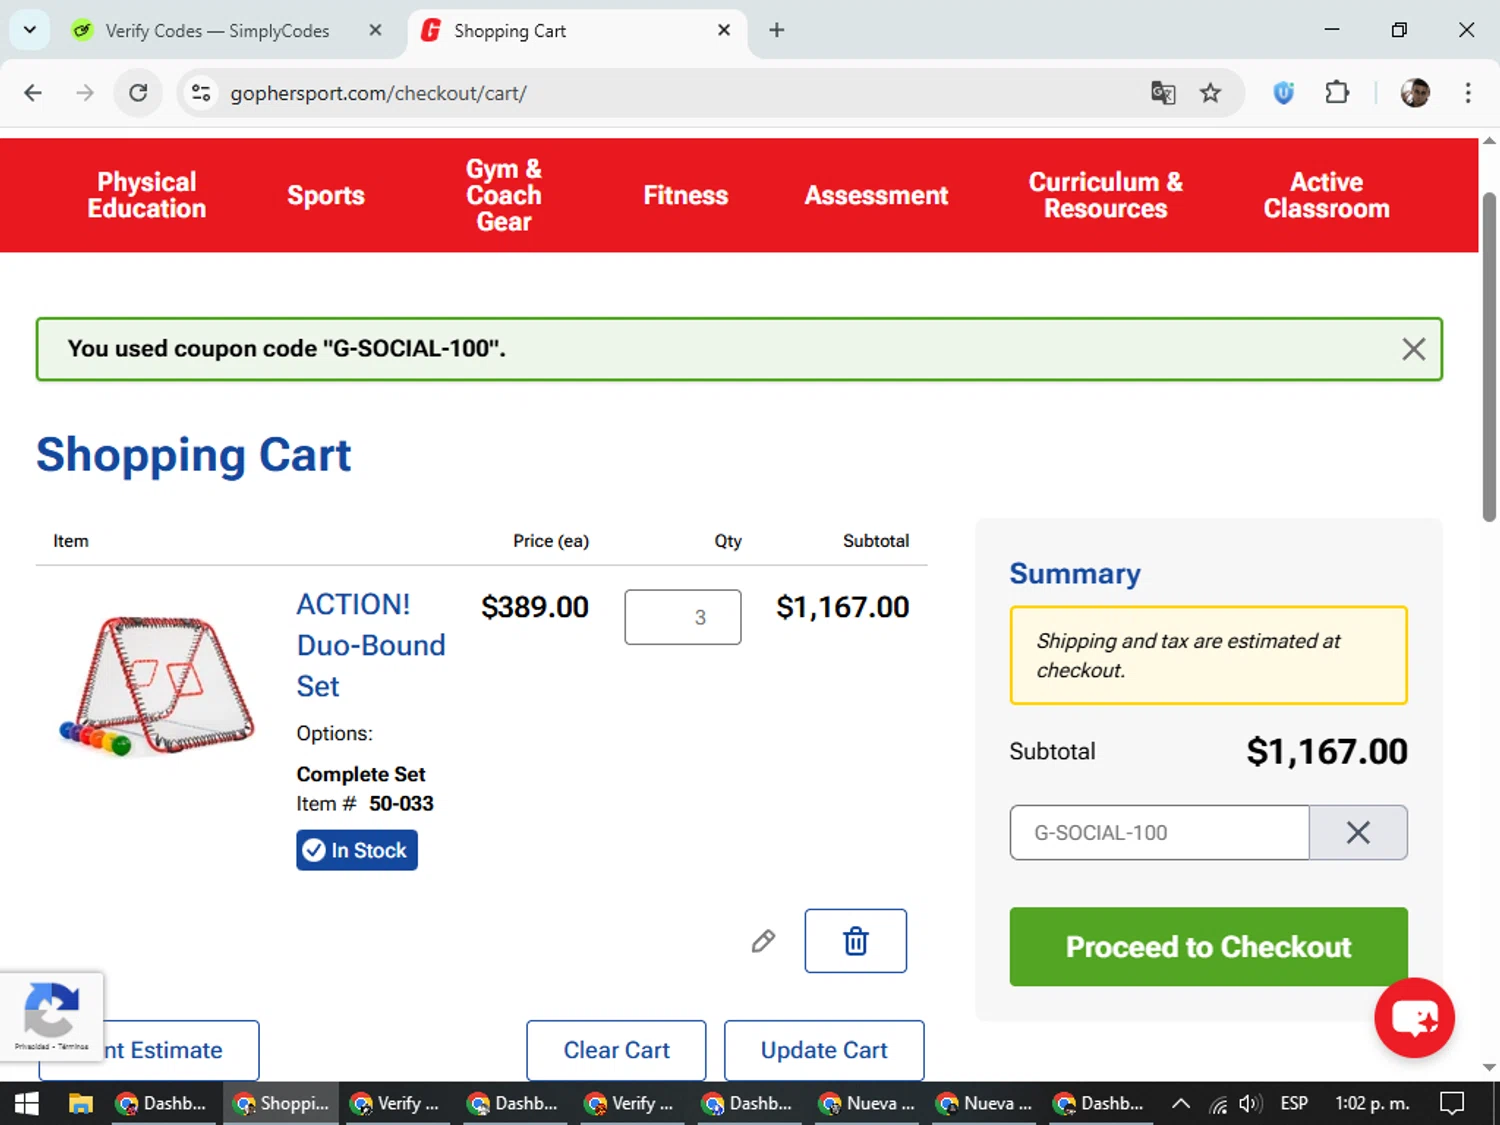1500x1125 pixels.
Task: Click the Clear Cart button
Action: pyautogui.click(x=616, y=1050)
